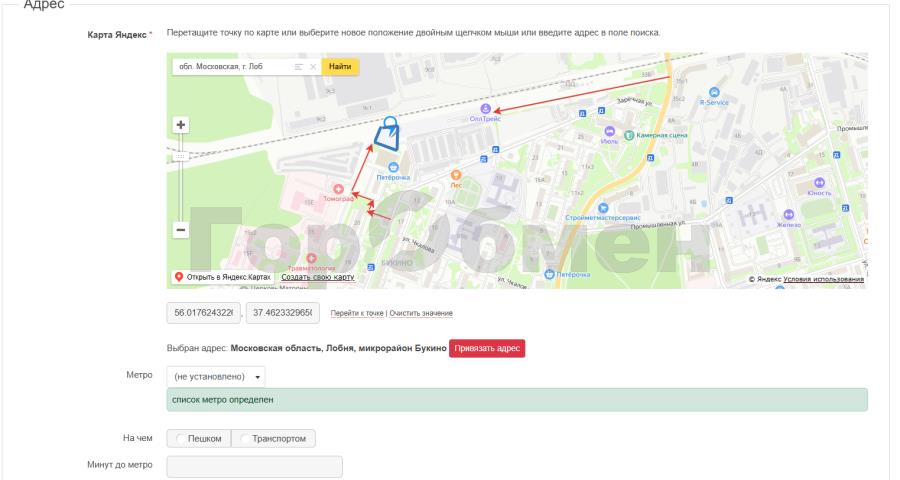
Task: Click the blue shopping-bag map placemark
Action: pyautogui.click(x=387, y=134)
